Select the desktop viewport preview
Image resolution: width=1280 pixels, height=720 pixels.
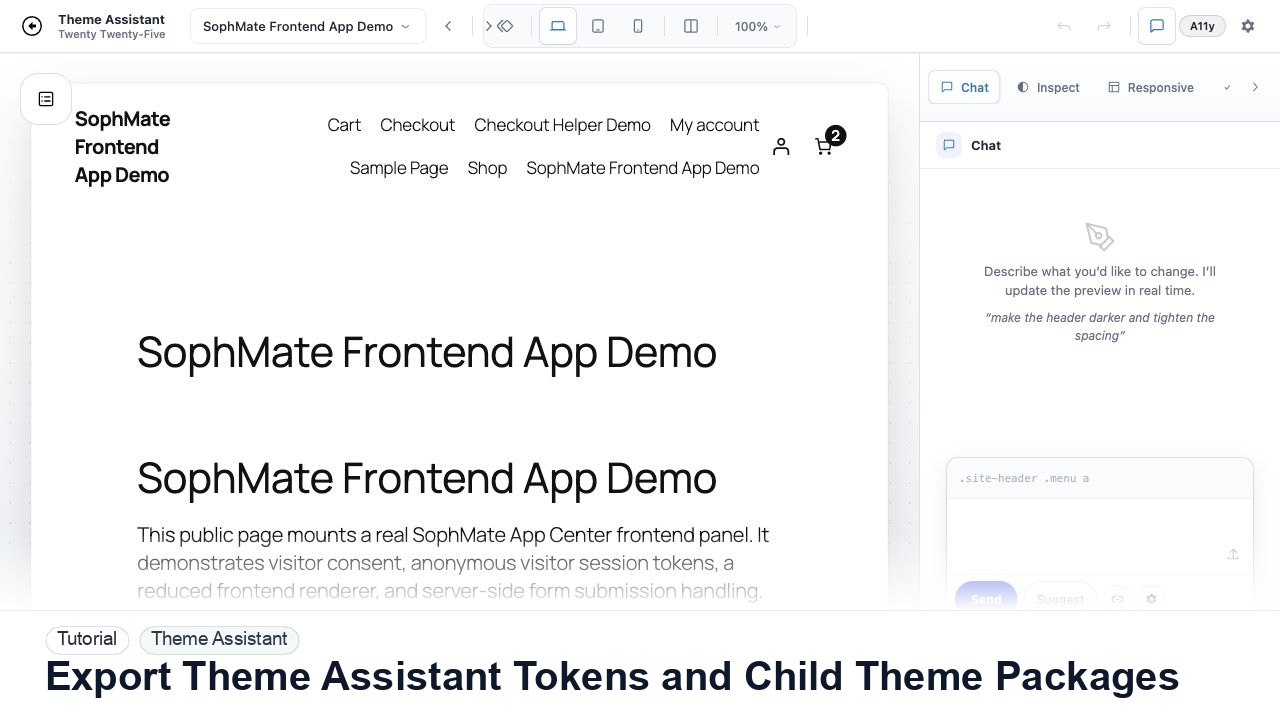pos(558,26)
